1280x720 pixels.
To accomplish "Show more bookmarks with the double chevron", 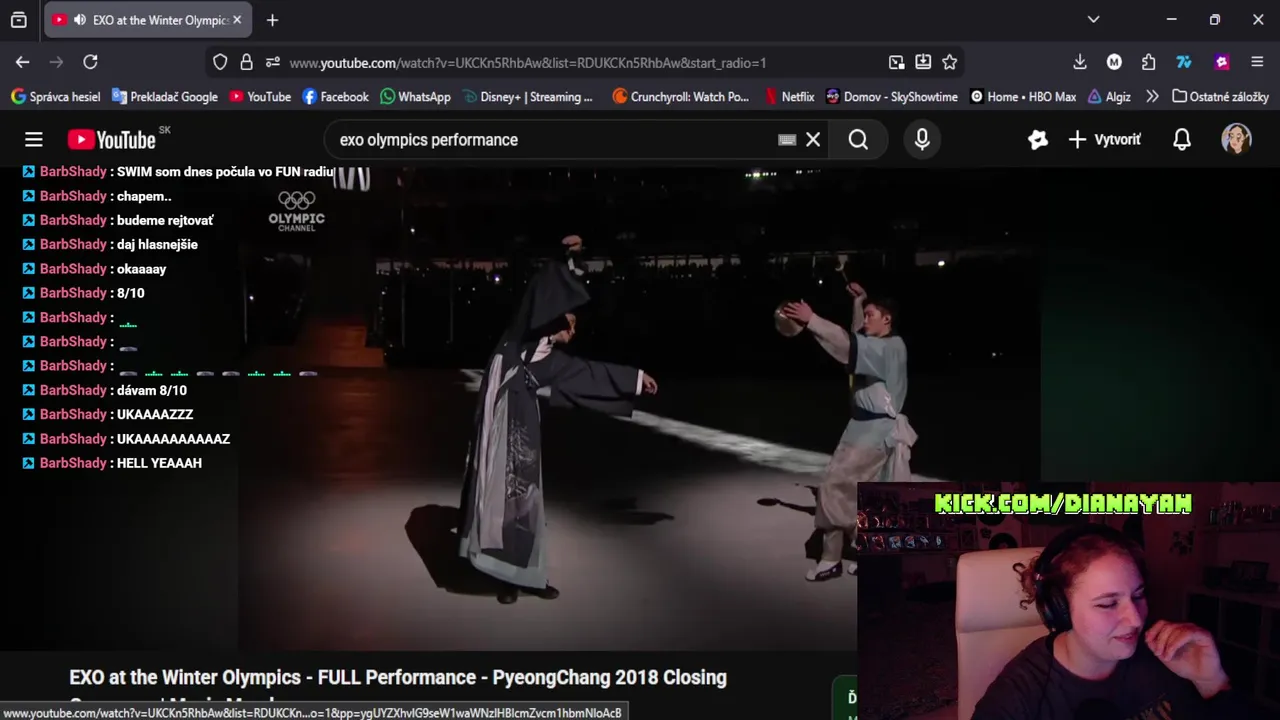I will 1152,97.
